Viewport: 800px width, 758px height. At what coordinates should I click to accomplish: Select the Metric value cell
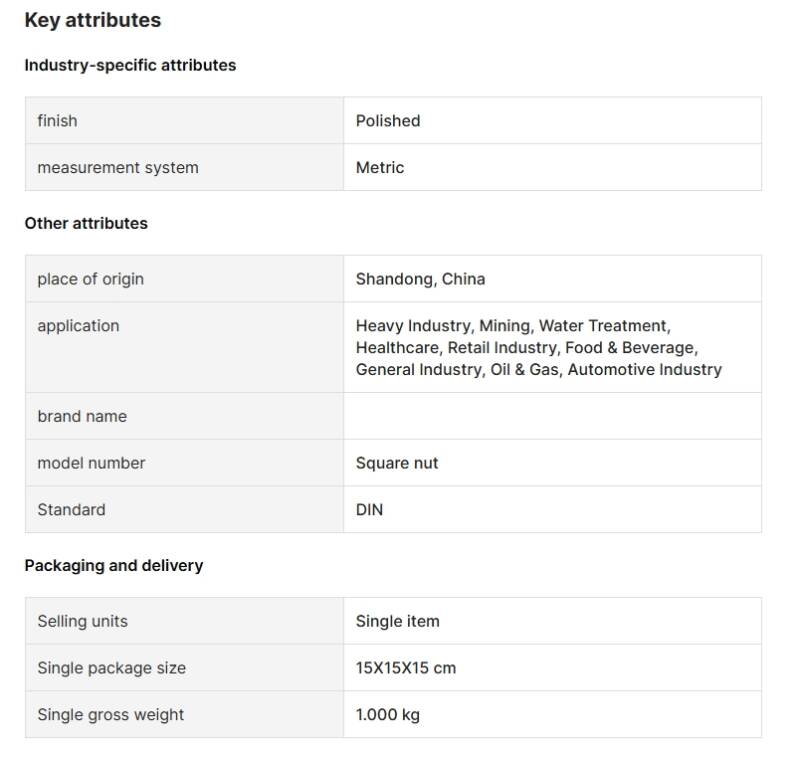(x=380, y=168)
